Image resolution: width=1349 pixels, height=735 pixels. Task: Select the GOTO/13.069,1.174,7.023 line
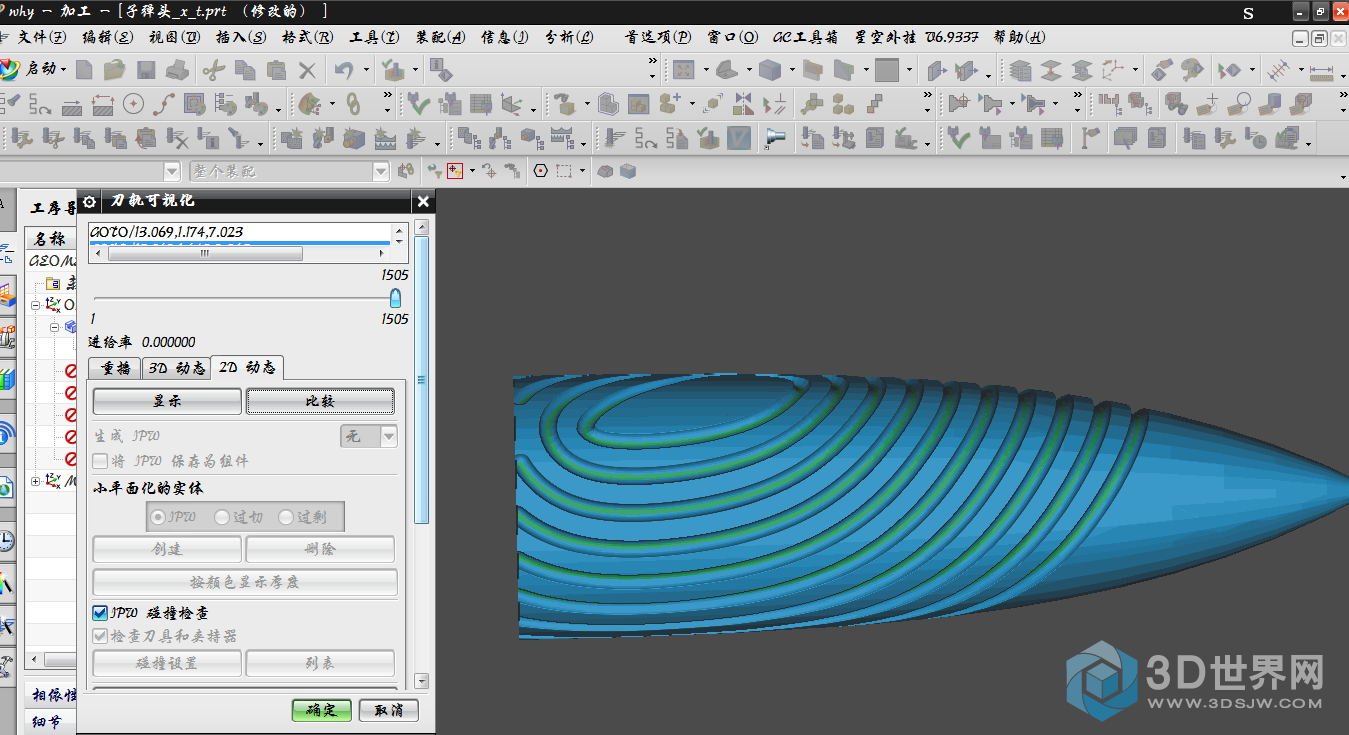(240, 232)
